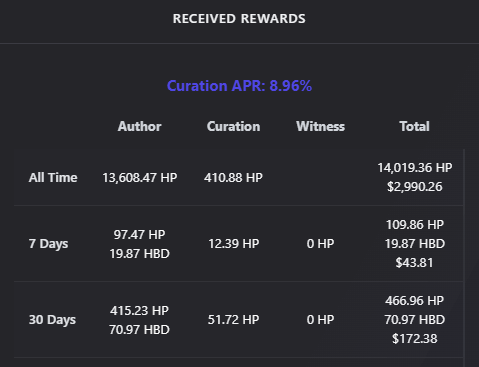Select the 30 Days row label
This screenshot has height=367, width=479.
coord(52,320)
